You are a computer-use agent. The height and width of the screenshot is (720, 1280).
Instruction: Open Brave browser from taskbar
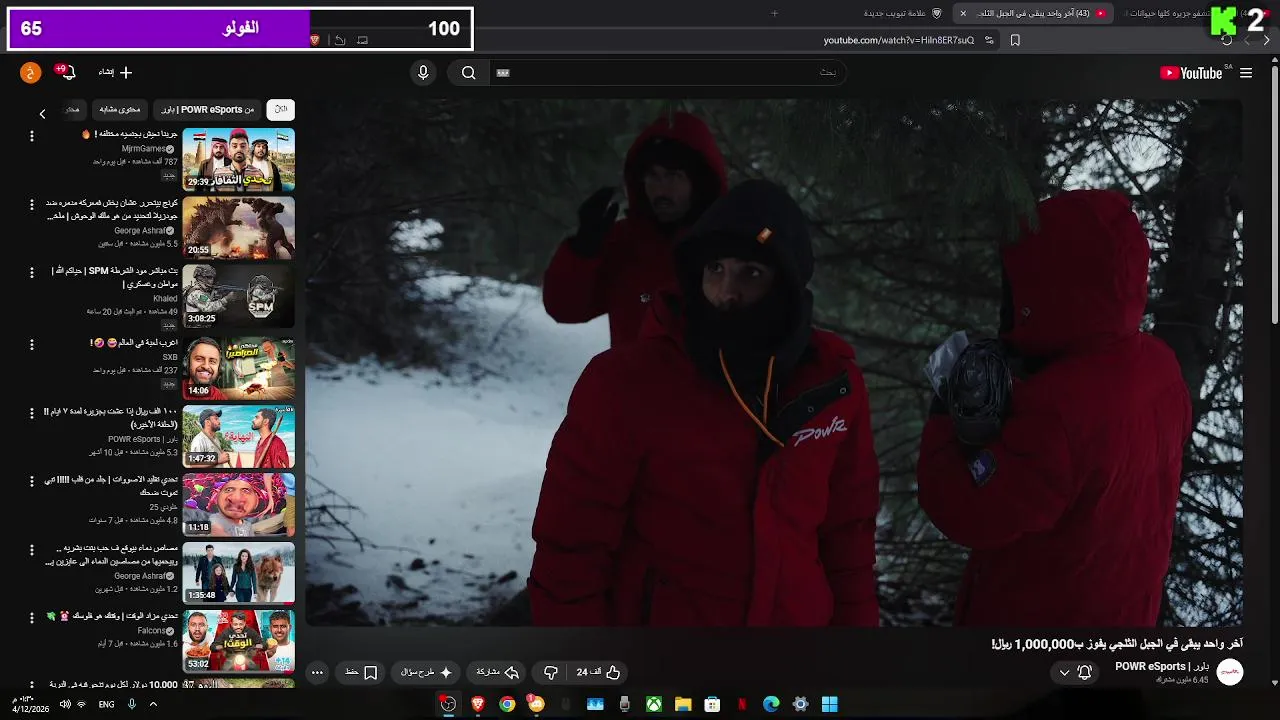(x=478, y=704)
